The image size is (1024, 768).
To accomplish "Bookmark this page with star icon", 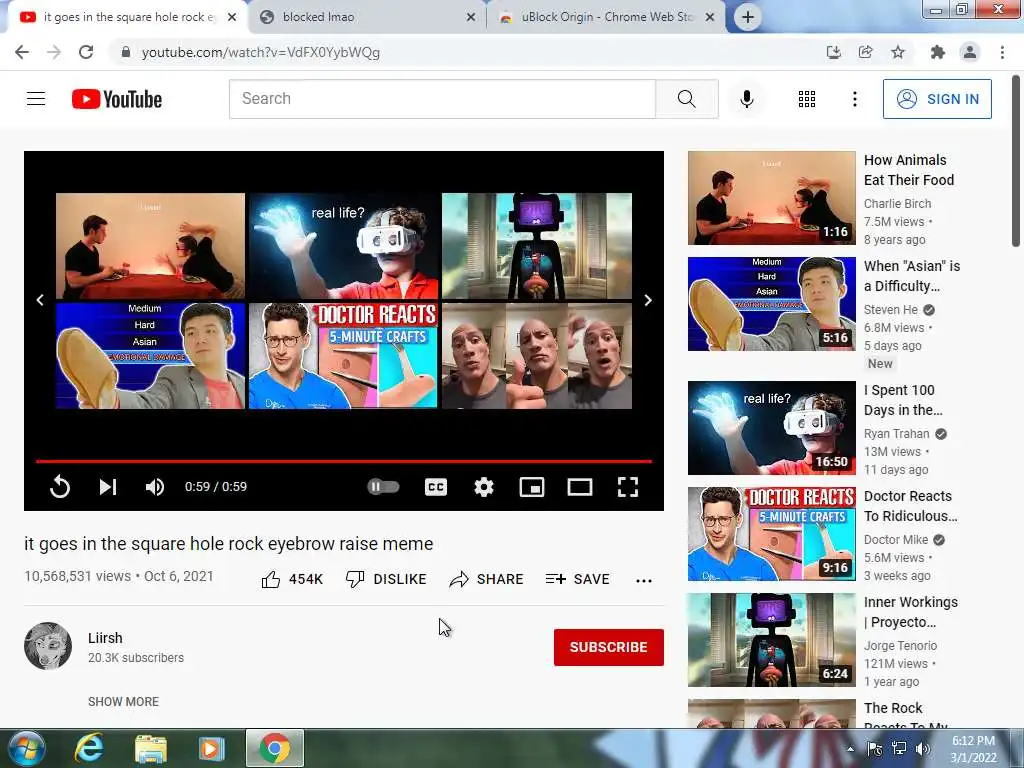I will 898,52.
